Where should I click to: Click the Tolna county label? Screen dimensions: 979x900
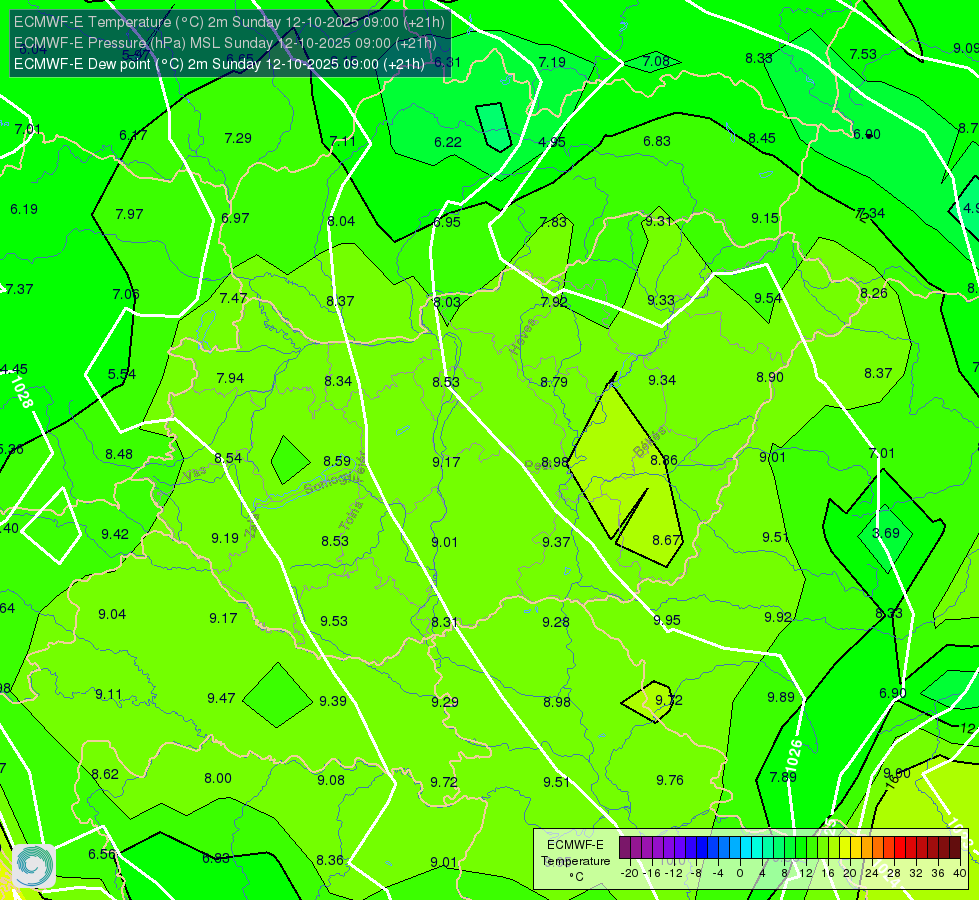click(x=351, y=515)
